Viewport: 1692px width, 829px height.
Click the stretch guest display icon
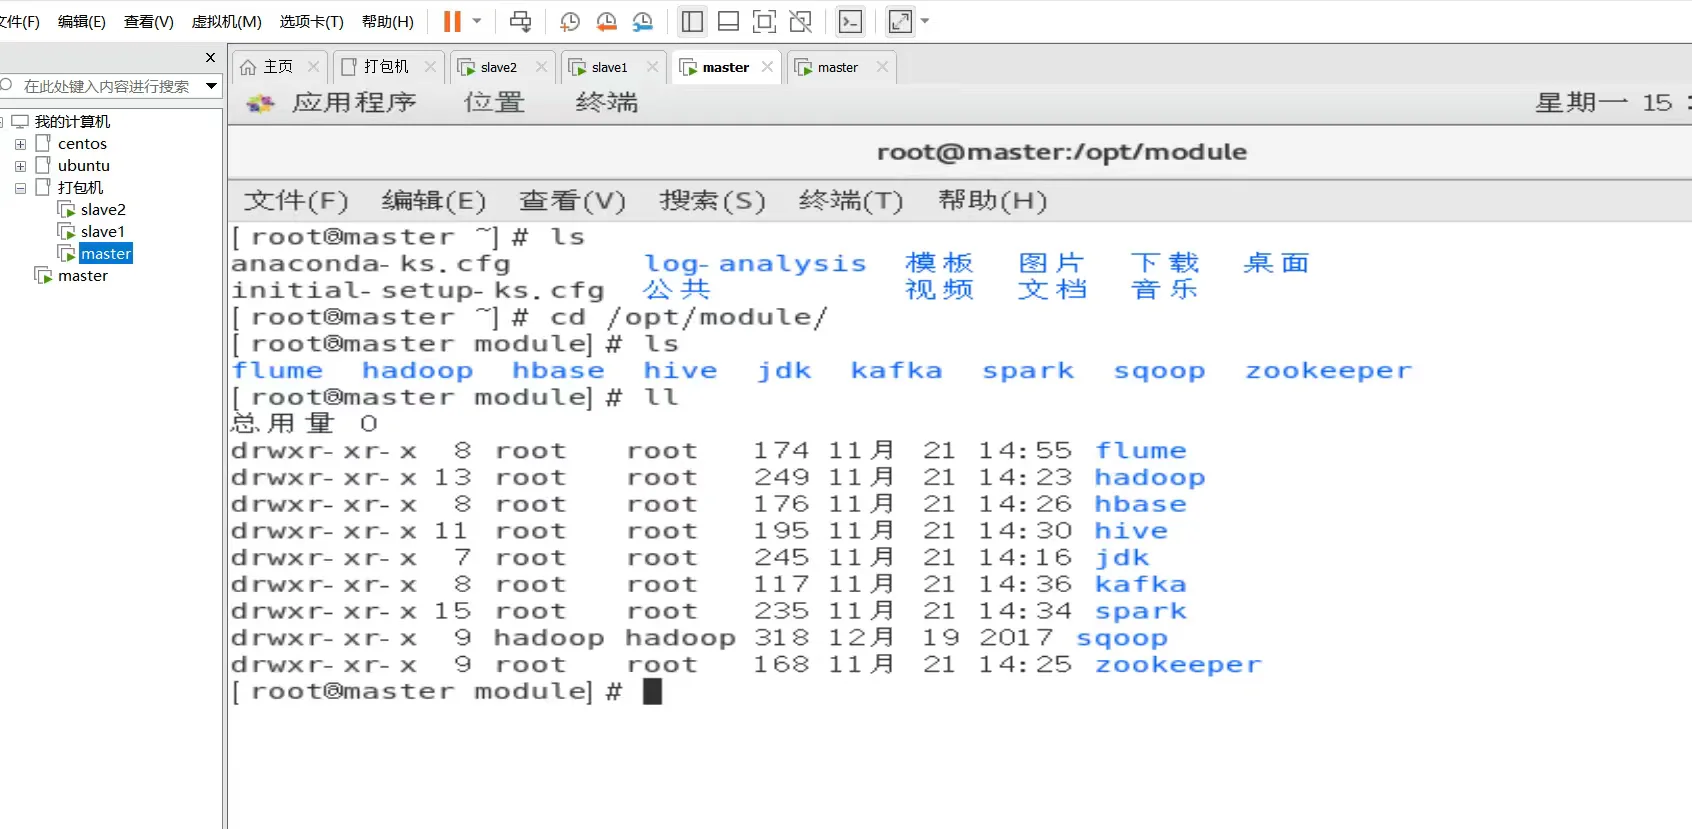pos(900,21)
